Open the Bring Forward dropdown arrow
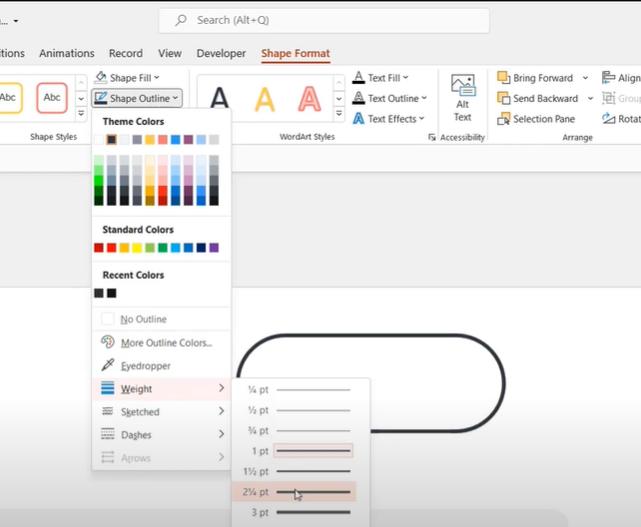The width and height of the screenshot is (641, 527). (x=585, y=78)
